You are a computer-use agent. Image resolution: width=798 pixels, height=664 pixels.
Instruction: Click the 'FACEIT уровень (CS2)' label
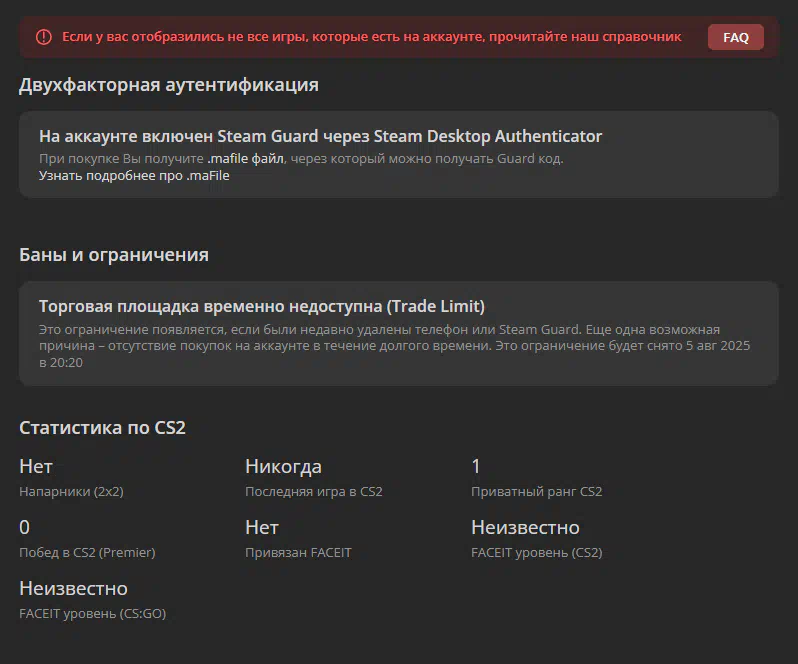[x=537, y=553]
